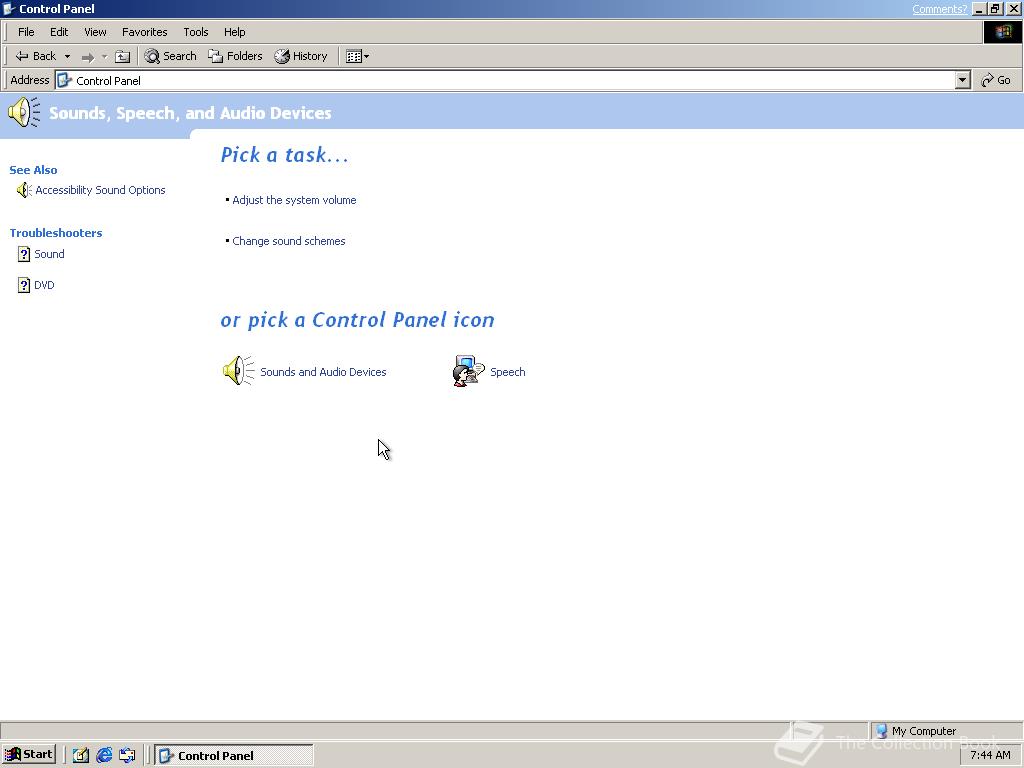Close the Control Panel window

click(x=1013, y=9)
